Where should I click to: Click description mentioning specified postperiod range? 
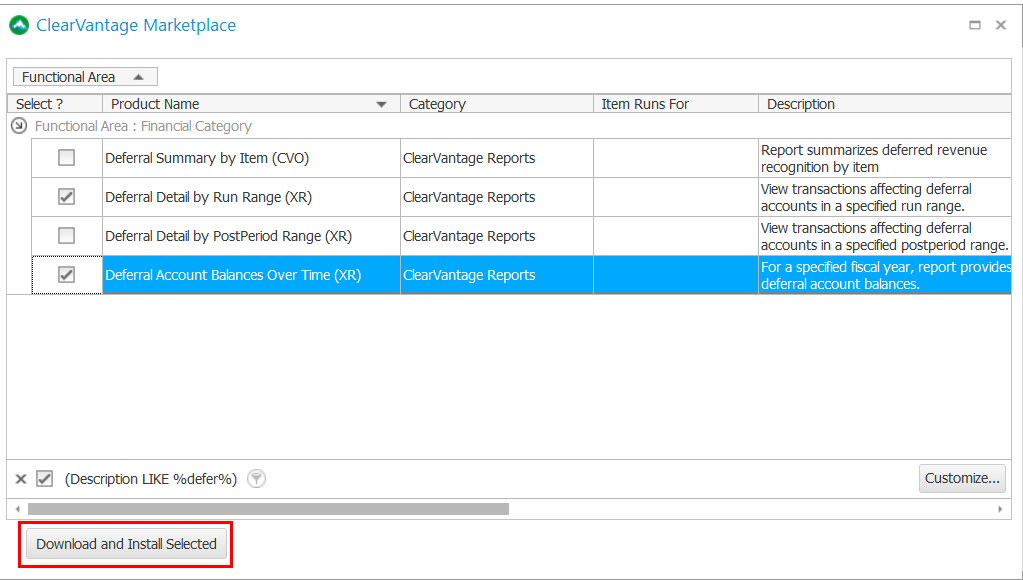coord(885,237)
